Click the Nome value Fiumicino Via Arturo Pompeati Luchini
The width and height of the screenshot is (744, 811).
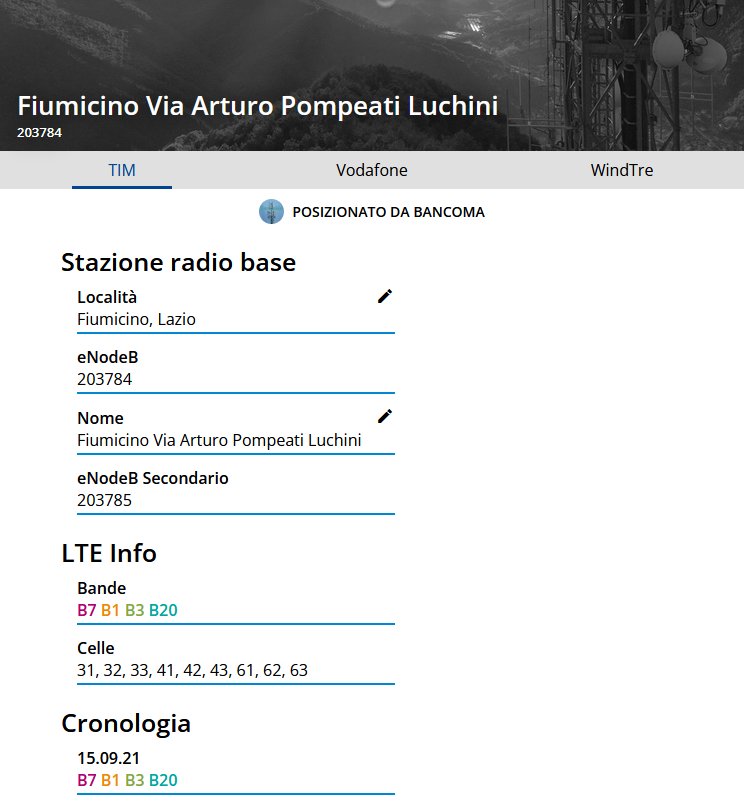[219, 440]
